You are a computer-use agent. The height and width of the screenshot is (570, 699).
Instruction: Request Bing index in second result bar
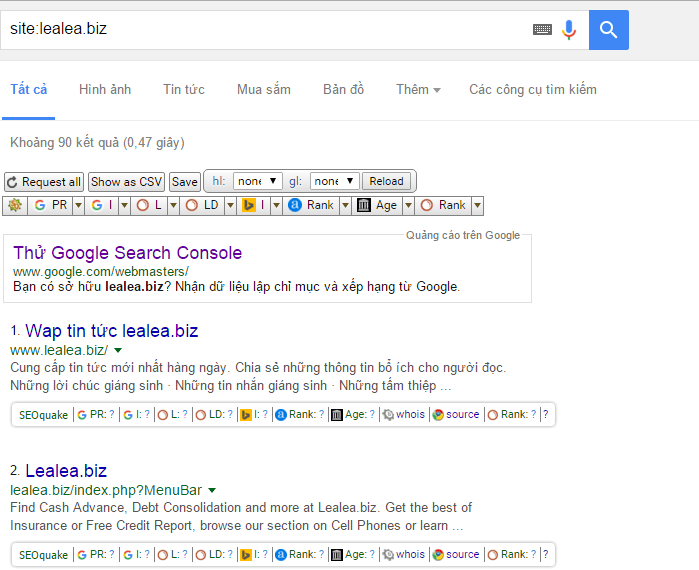(x=254, y=555)
